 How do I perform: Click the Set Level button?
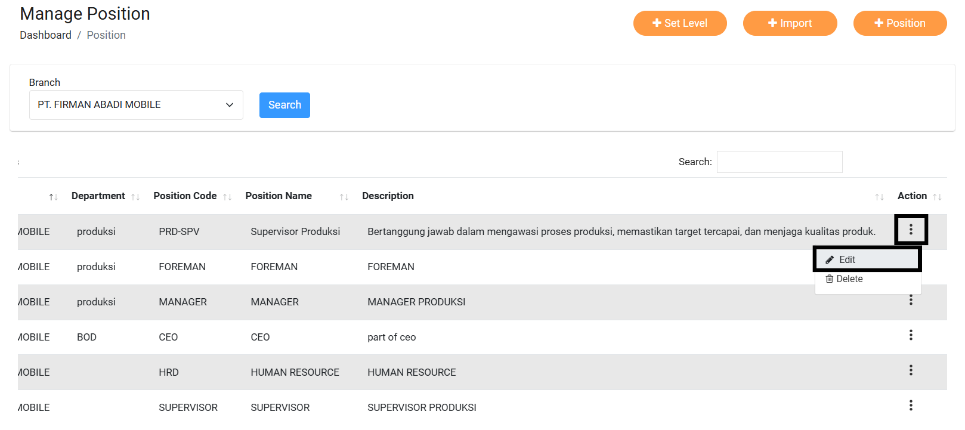click(x=680, y=23)
